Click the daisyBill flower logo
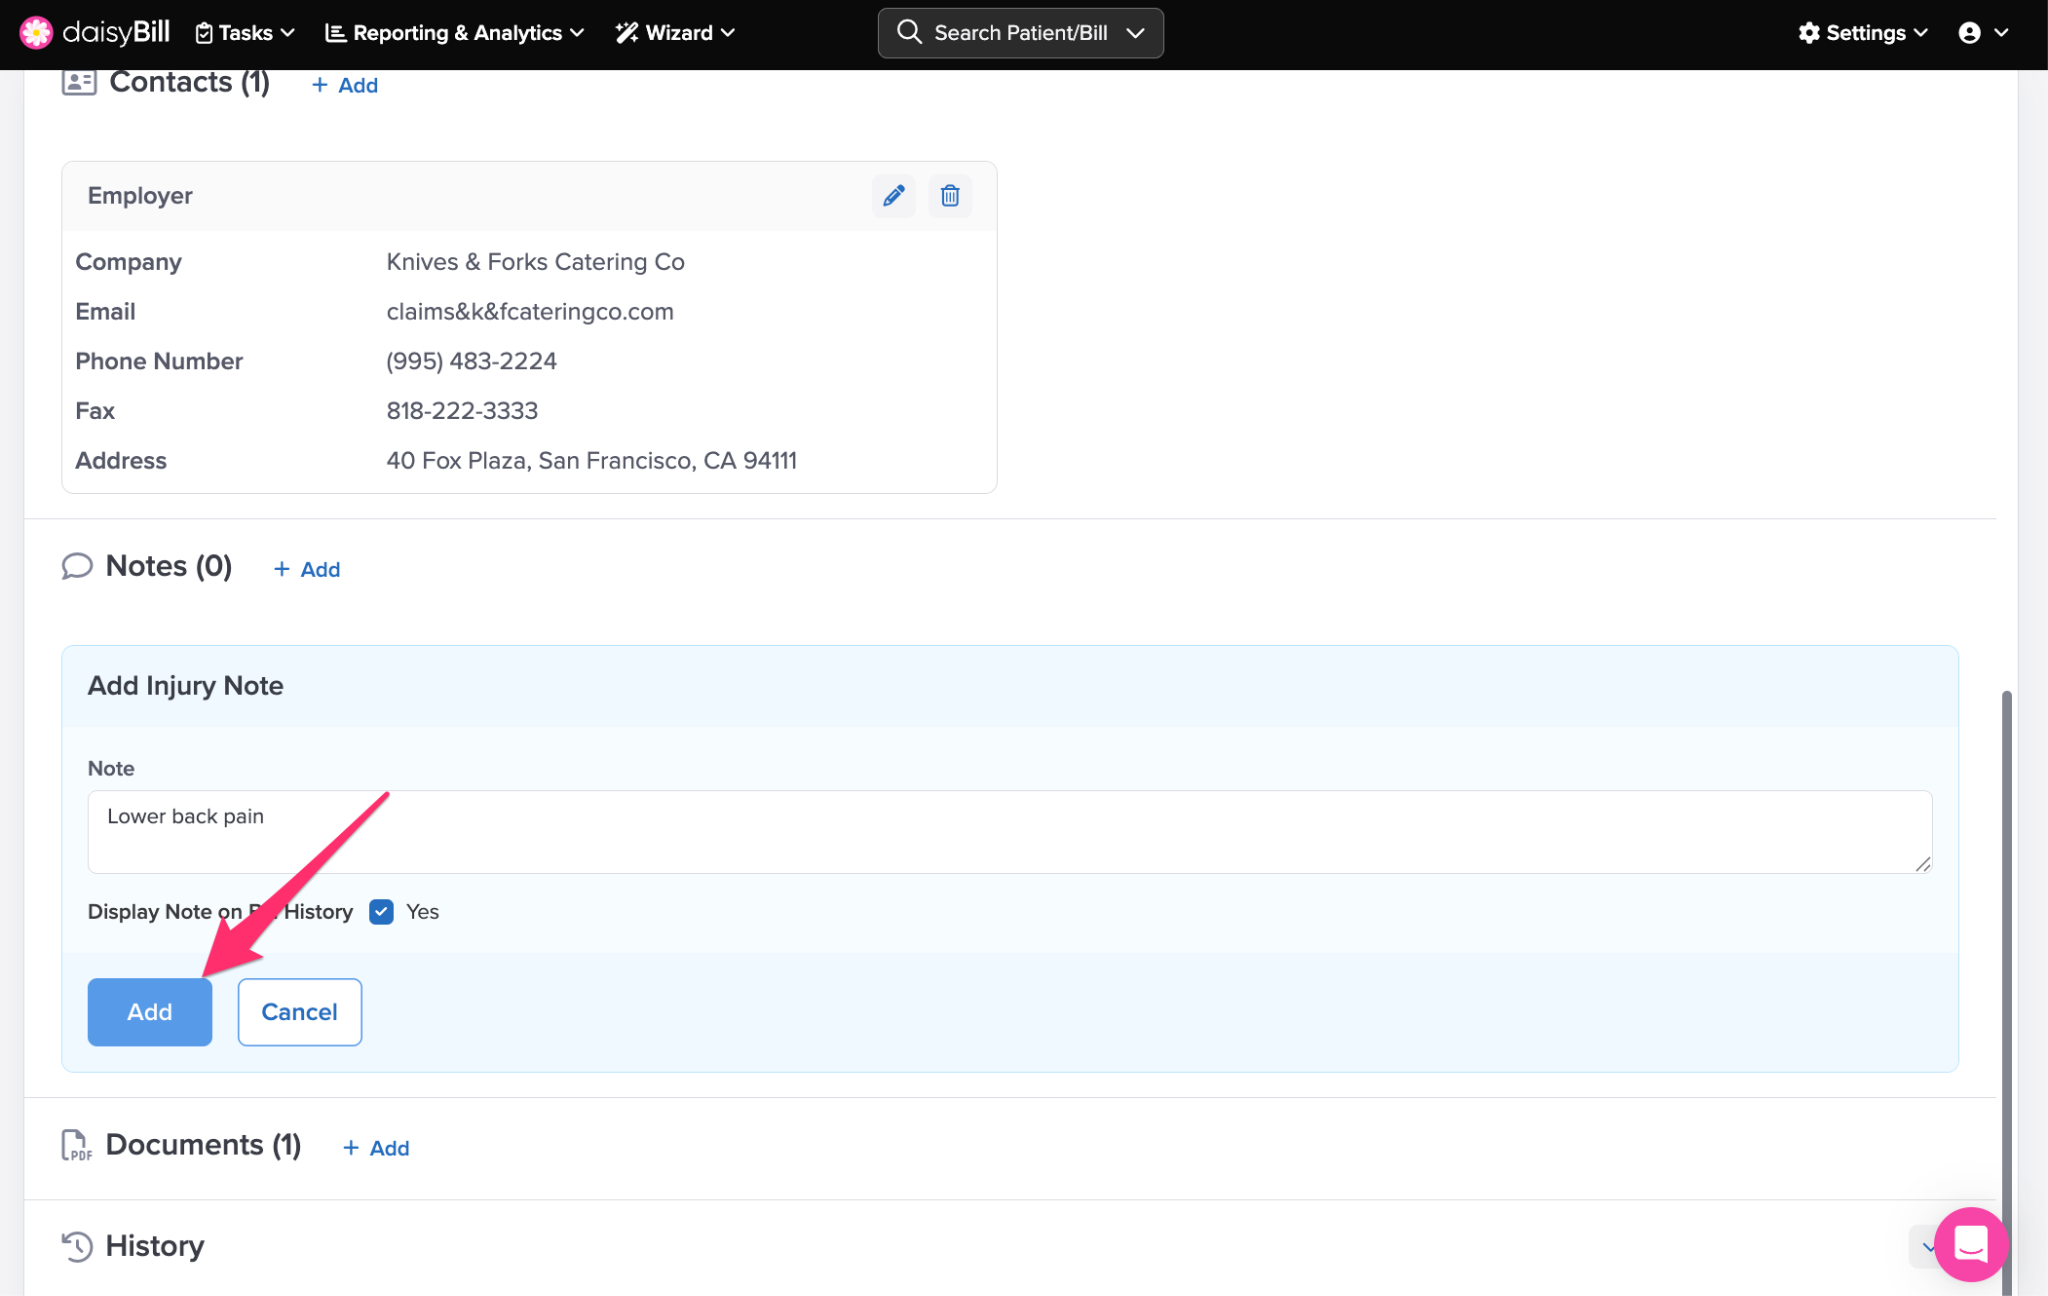This screenshot has height=1296, width=2048. (x=36, y=33)
